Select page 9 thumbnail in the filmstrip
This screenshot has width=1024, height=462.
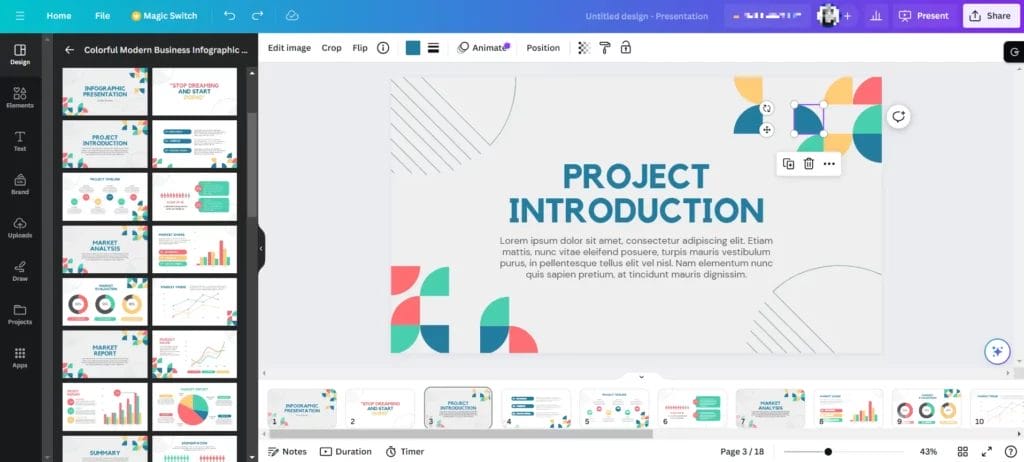pyautogui.click(x=926, y=408)
